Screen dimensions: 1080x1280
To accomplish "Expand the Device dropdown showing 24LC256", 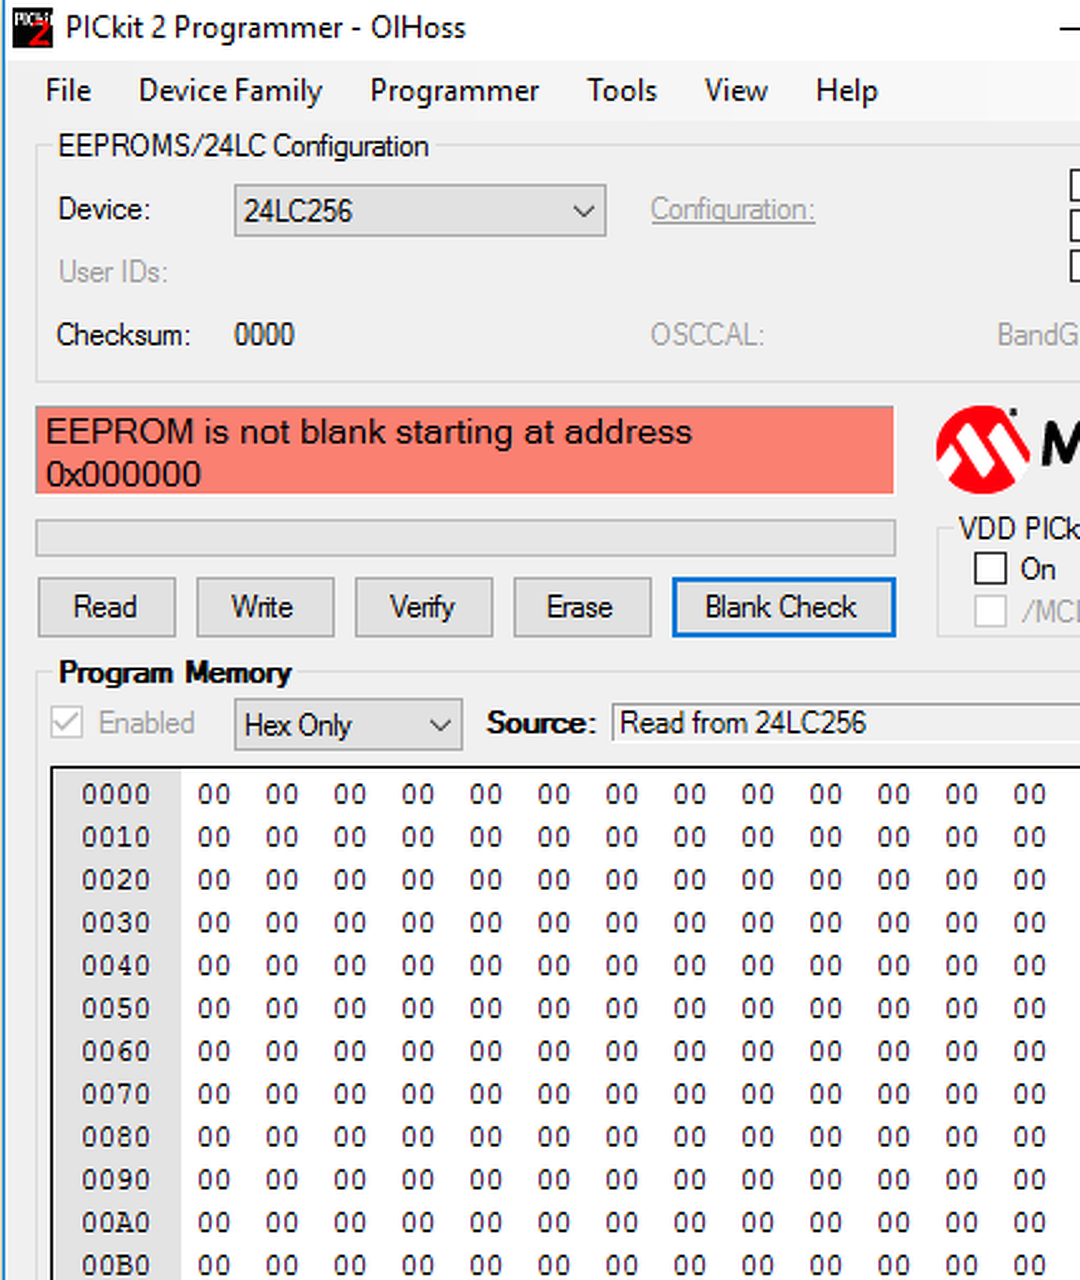I will click(420, 211).
